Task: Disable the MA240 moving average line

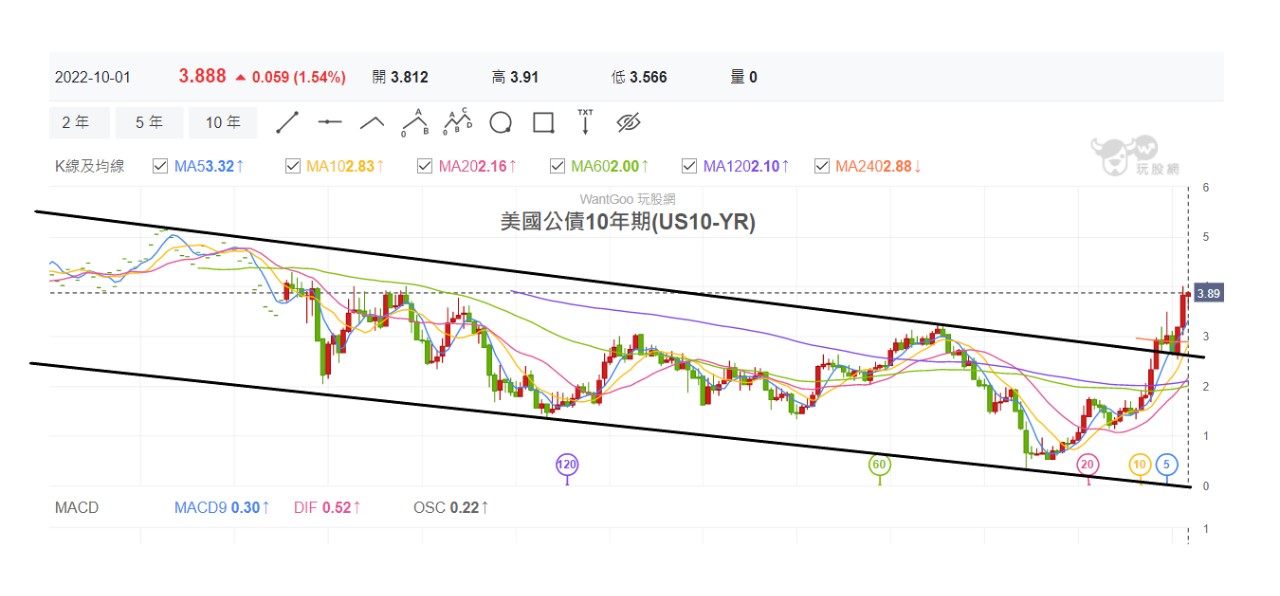Action: tap(822, 166)
